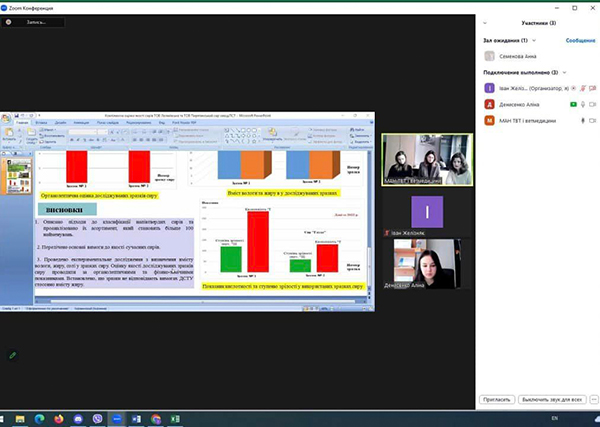Collapse the 'Подключение выполнено (3)' section
The height and width of the screenshot is (427, 600).
coord(564,72)
